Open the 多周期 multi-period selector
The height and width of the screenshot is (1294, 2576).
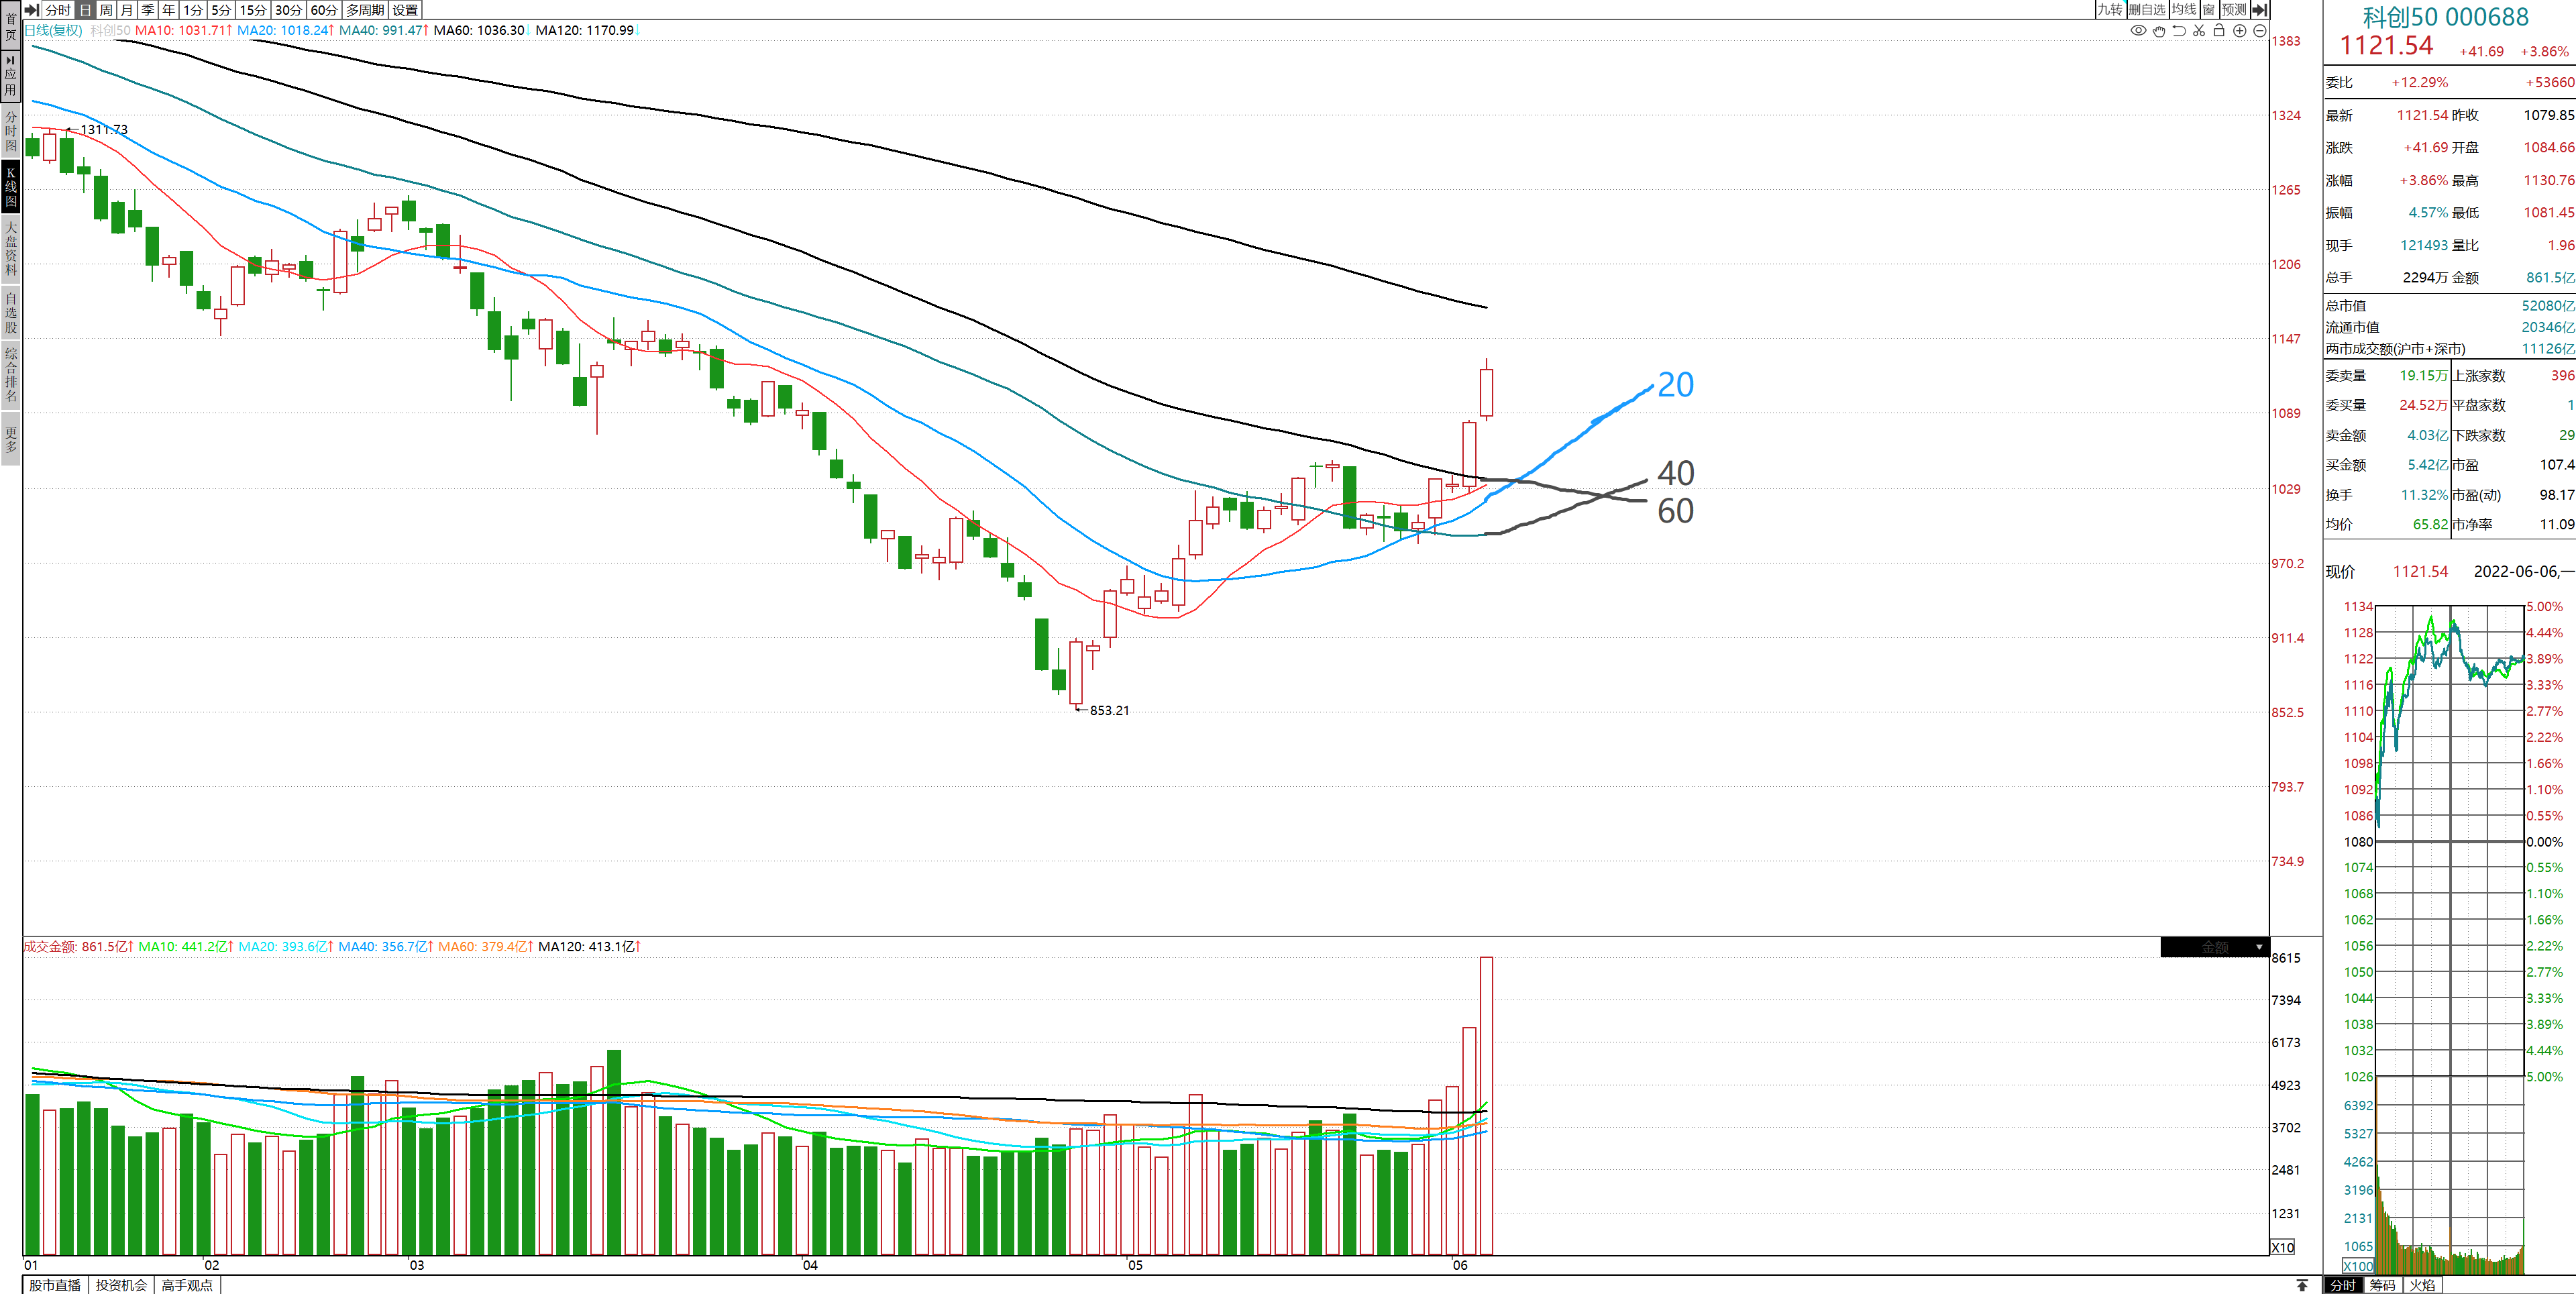click(365, 9)
